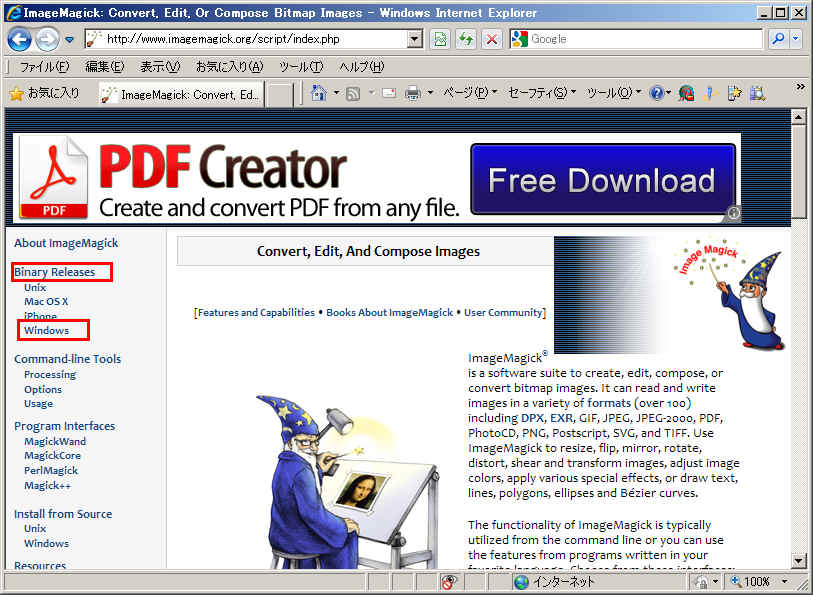Click the Home icon in command bar
The width and height of the screenshot is (813, 595).
318,93
